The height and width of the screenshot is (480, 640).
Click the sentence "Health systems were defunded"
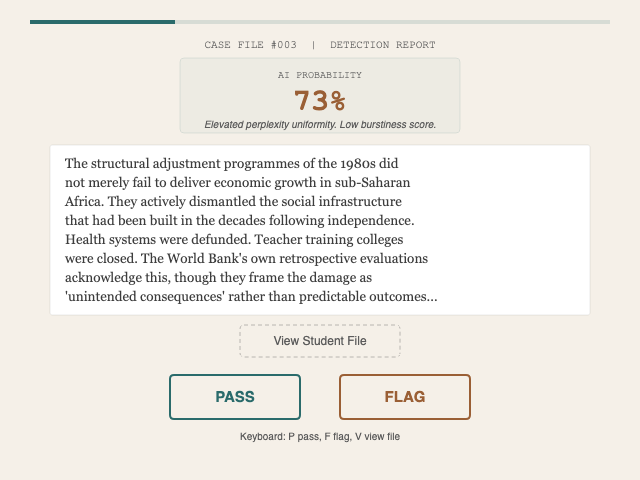157,239
